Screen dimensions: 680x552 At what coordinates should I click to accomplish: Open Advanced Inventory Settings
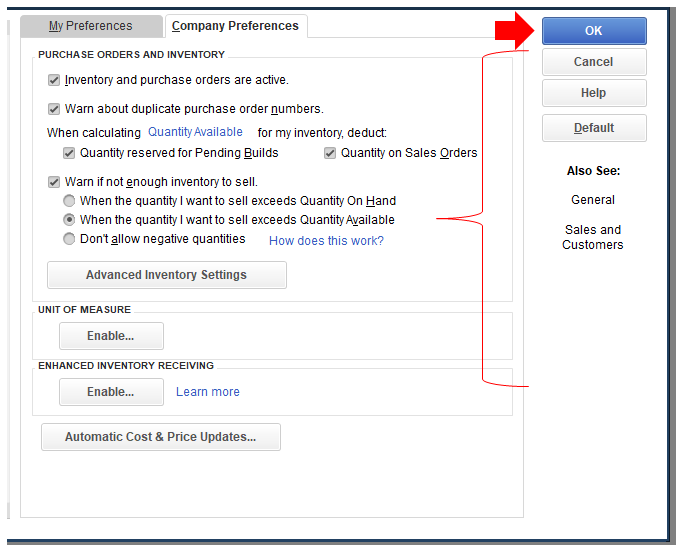(x=166, y=275)
